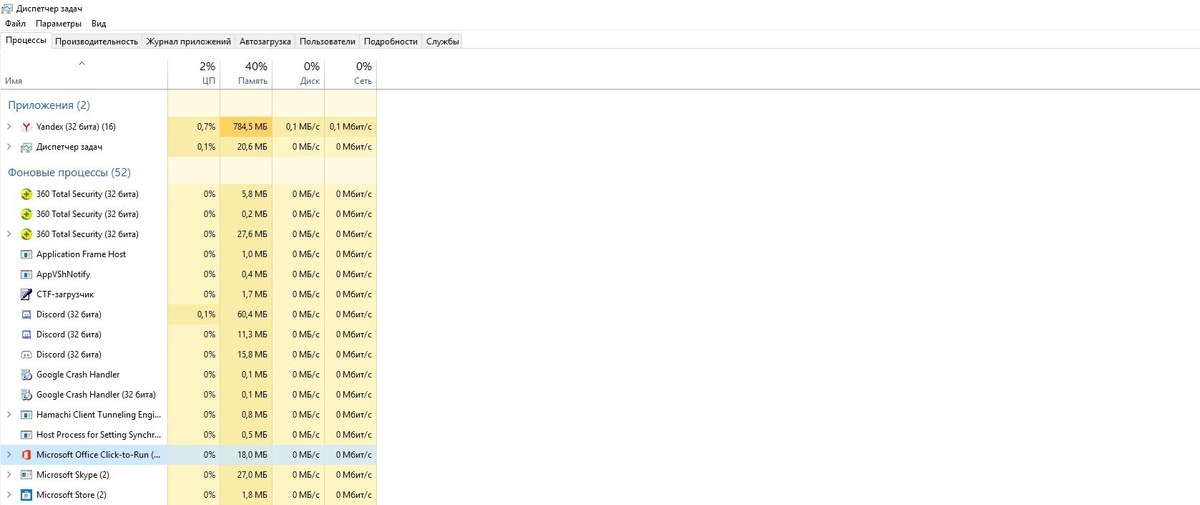Open the Файл menu

(x=15, y=23)
